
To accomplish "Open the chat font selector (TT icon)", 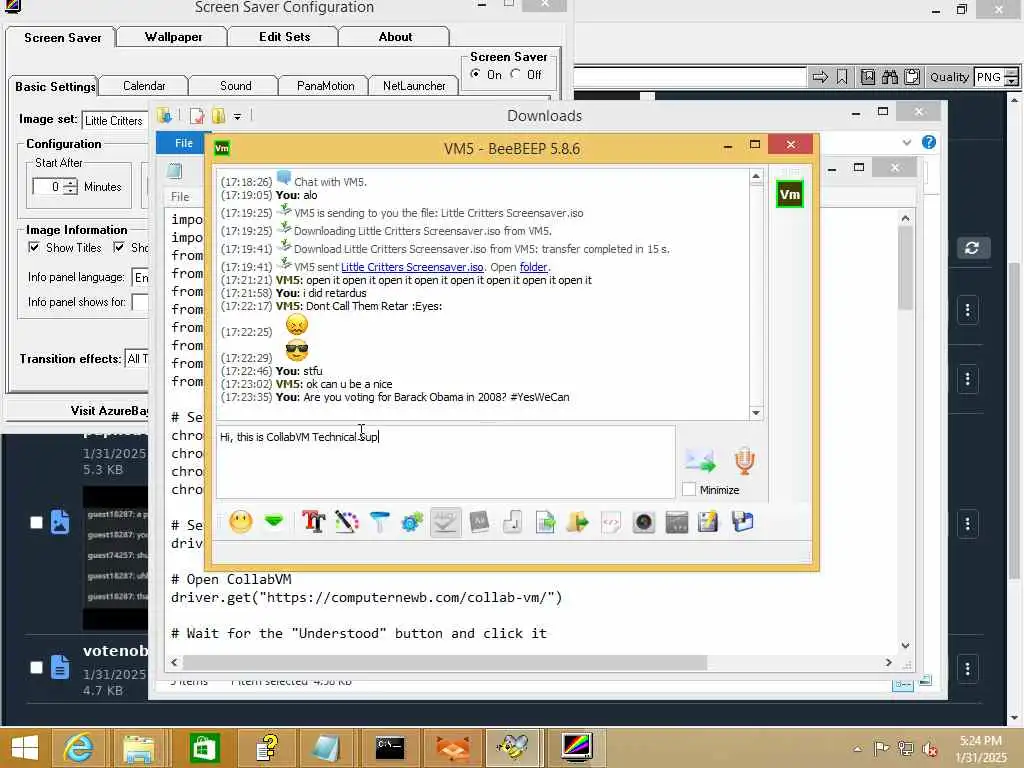I will tap(313, 522).
